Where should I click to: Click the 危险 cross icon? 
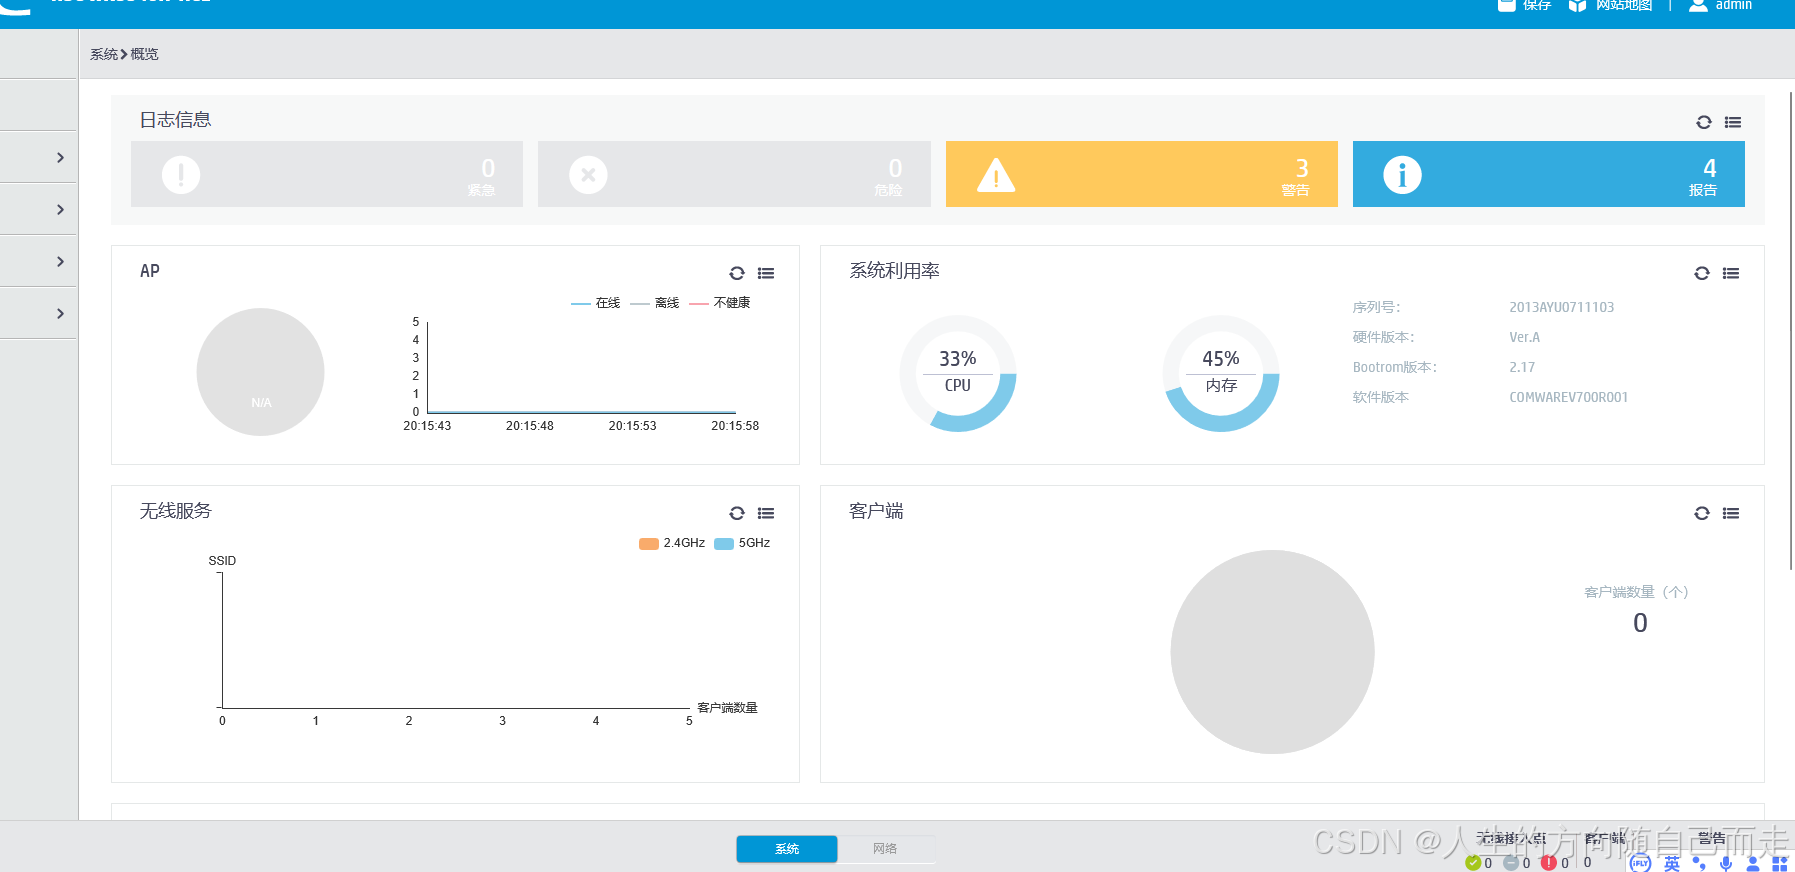588,175
